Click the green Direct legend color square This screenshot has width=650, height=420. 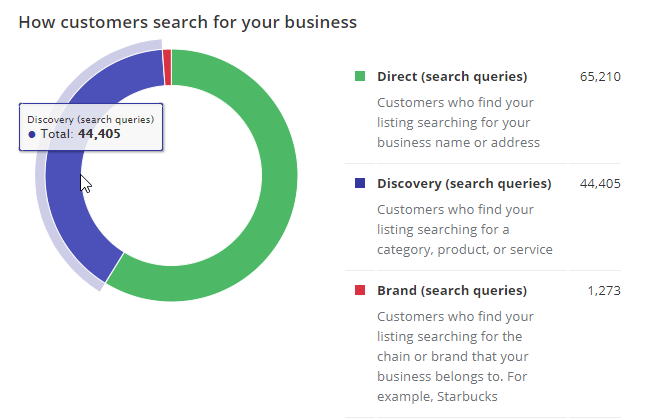point(360,77)
